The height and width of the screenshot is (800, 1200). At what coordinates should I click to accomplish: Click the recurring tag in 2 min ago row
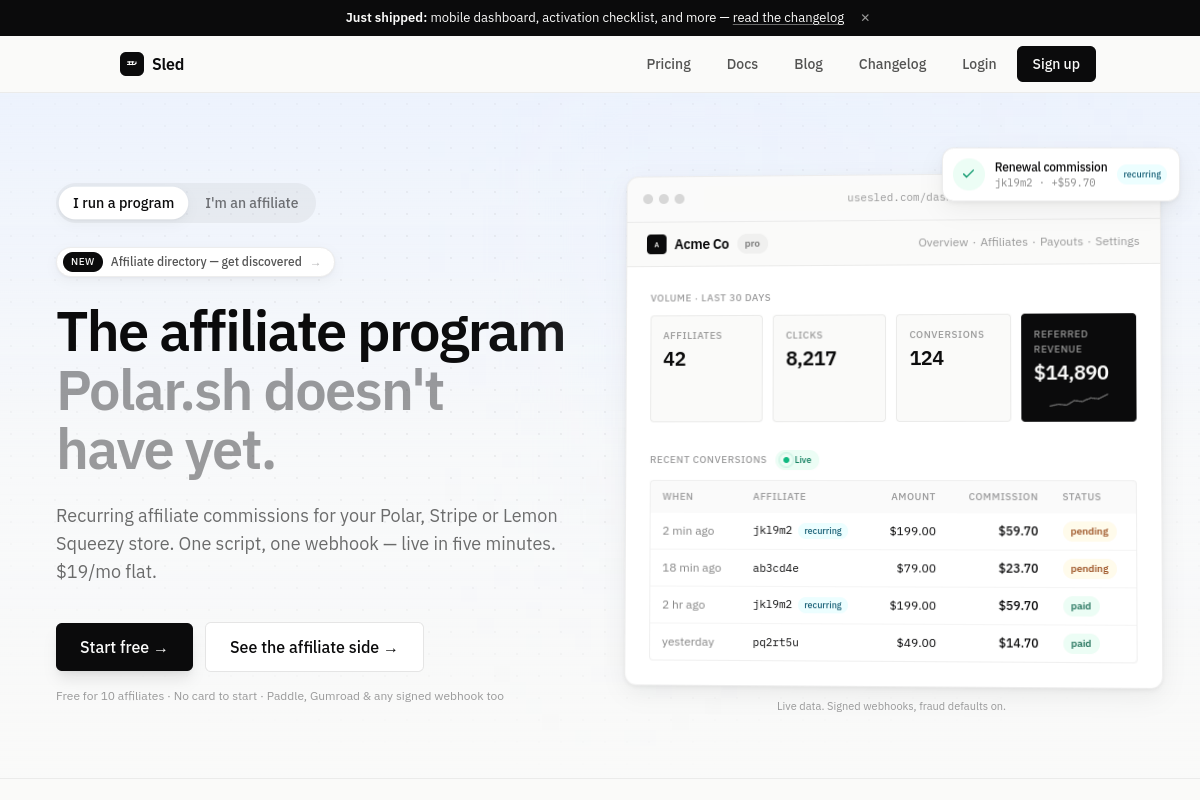[823, 531]
